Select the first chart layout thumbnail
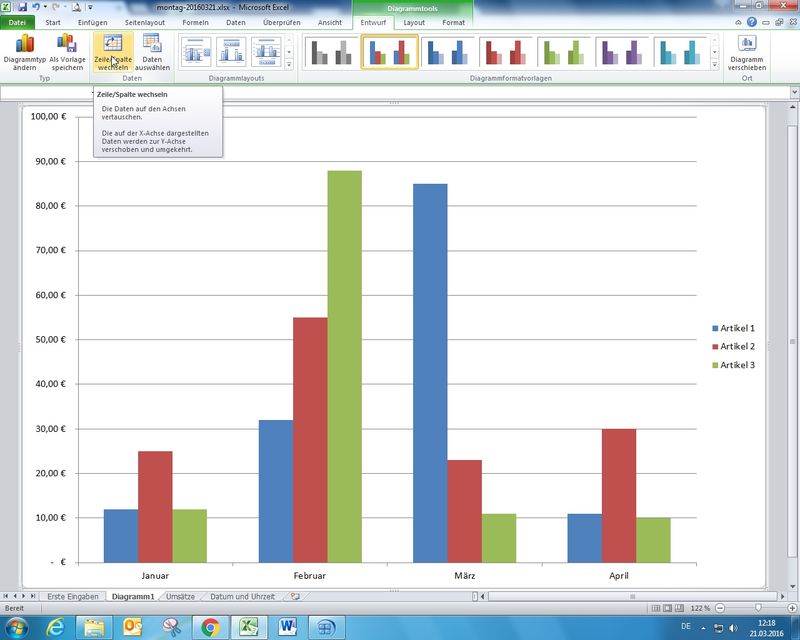Image resolution: width=800 pixels, height=640 pixels. coord(197,51)
